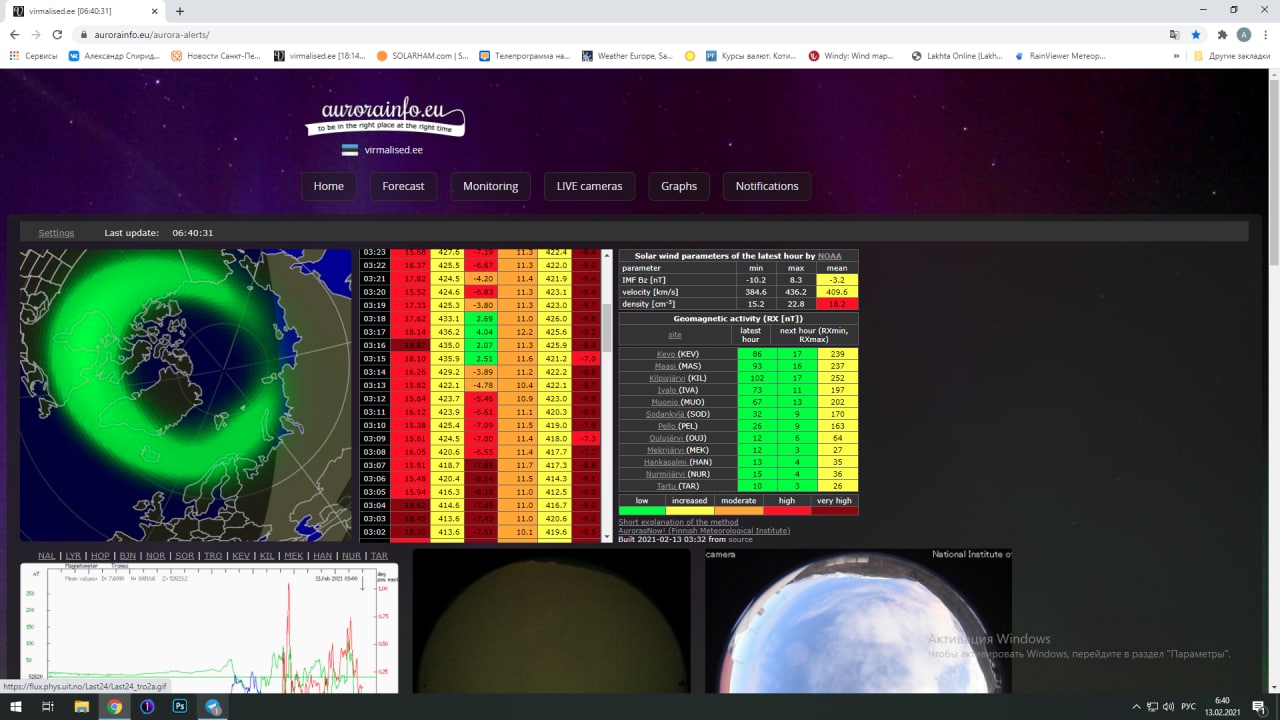Screen dimensions: 1280x720
Task: Open the Chrome profile avatar
Action: 1244,34
